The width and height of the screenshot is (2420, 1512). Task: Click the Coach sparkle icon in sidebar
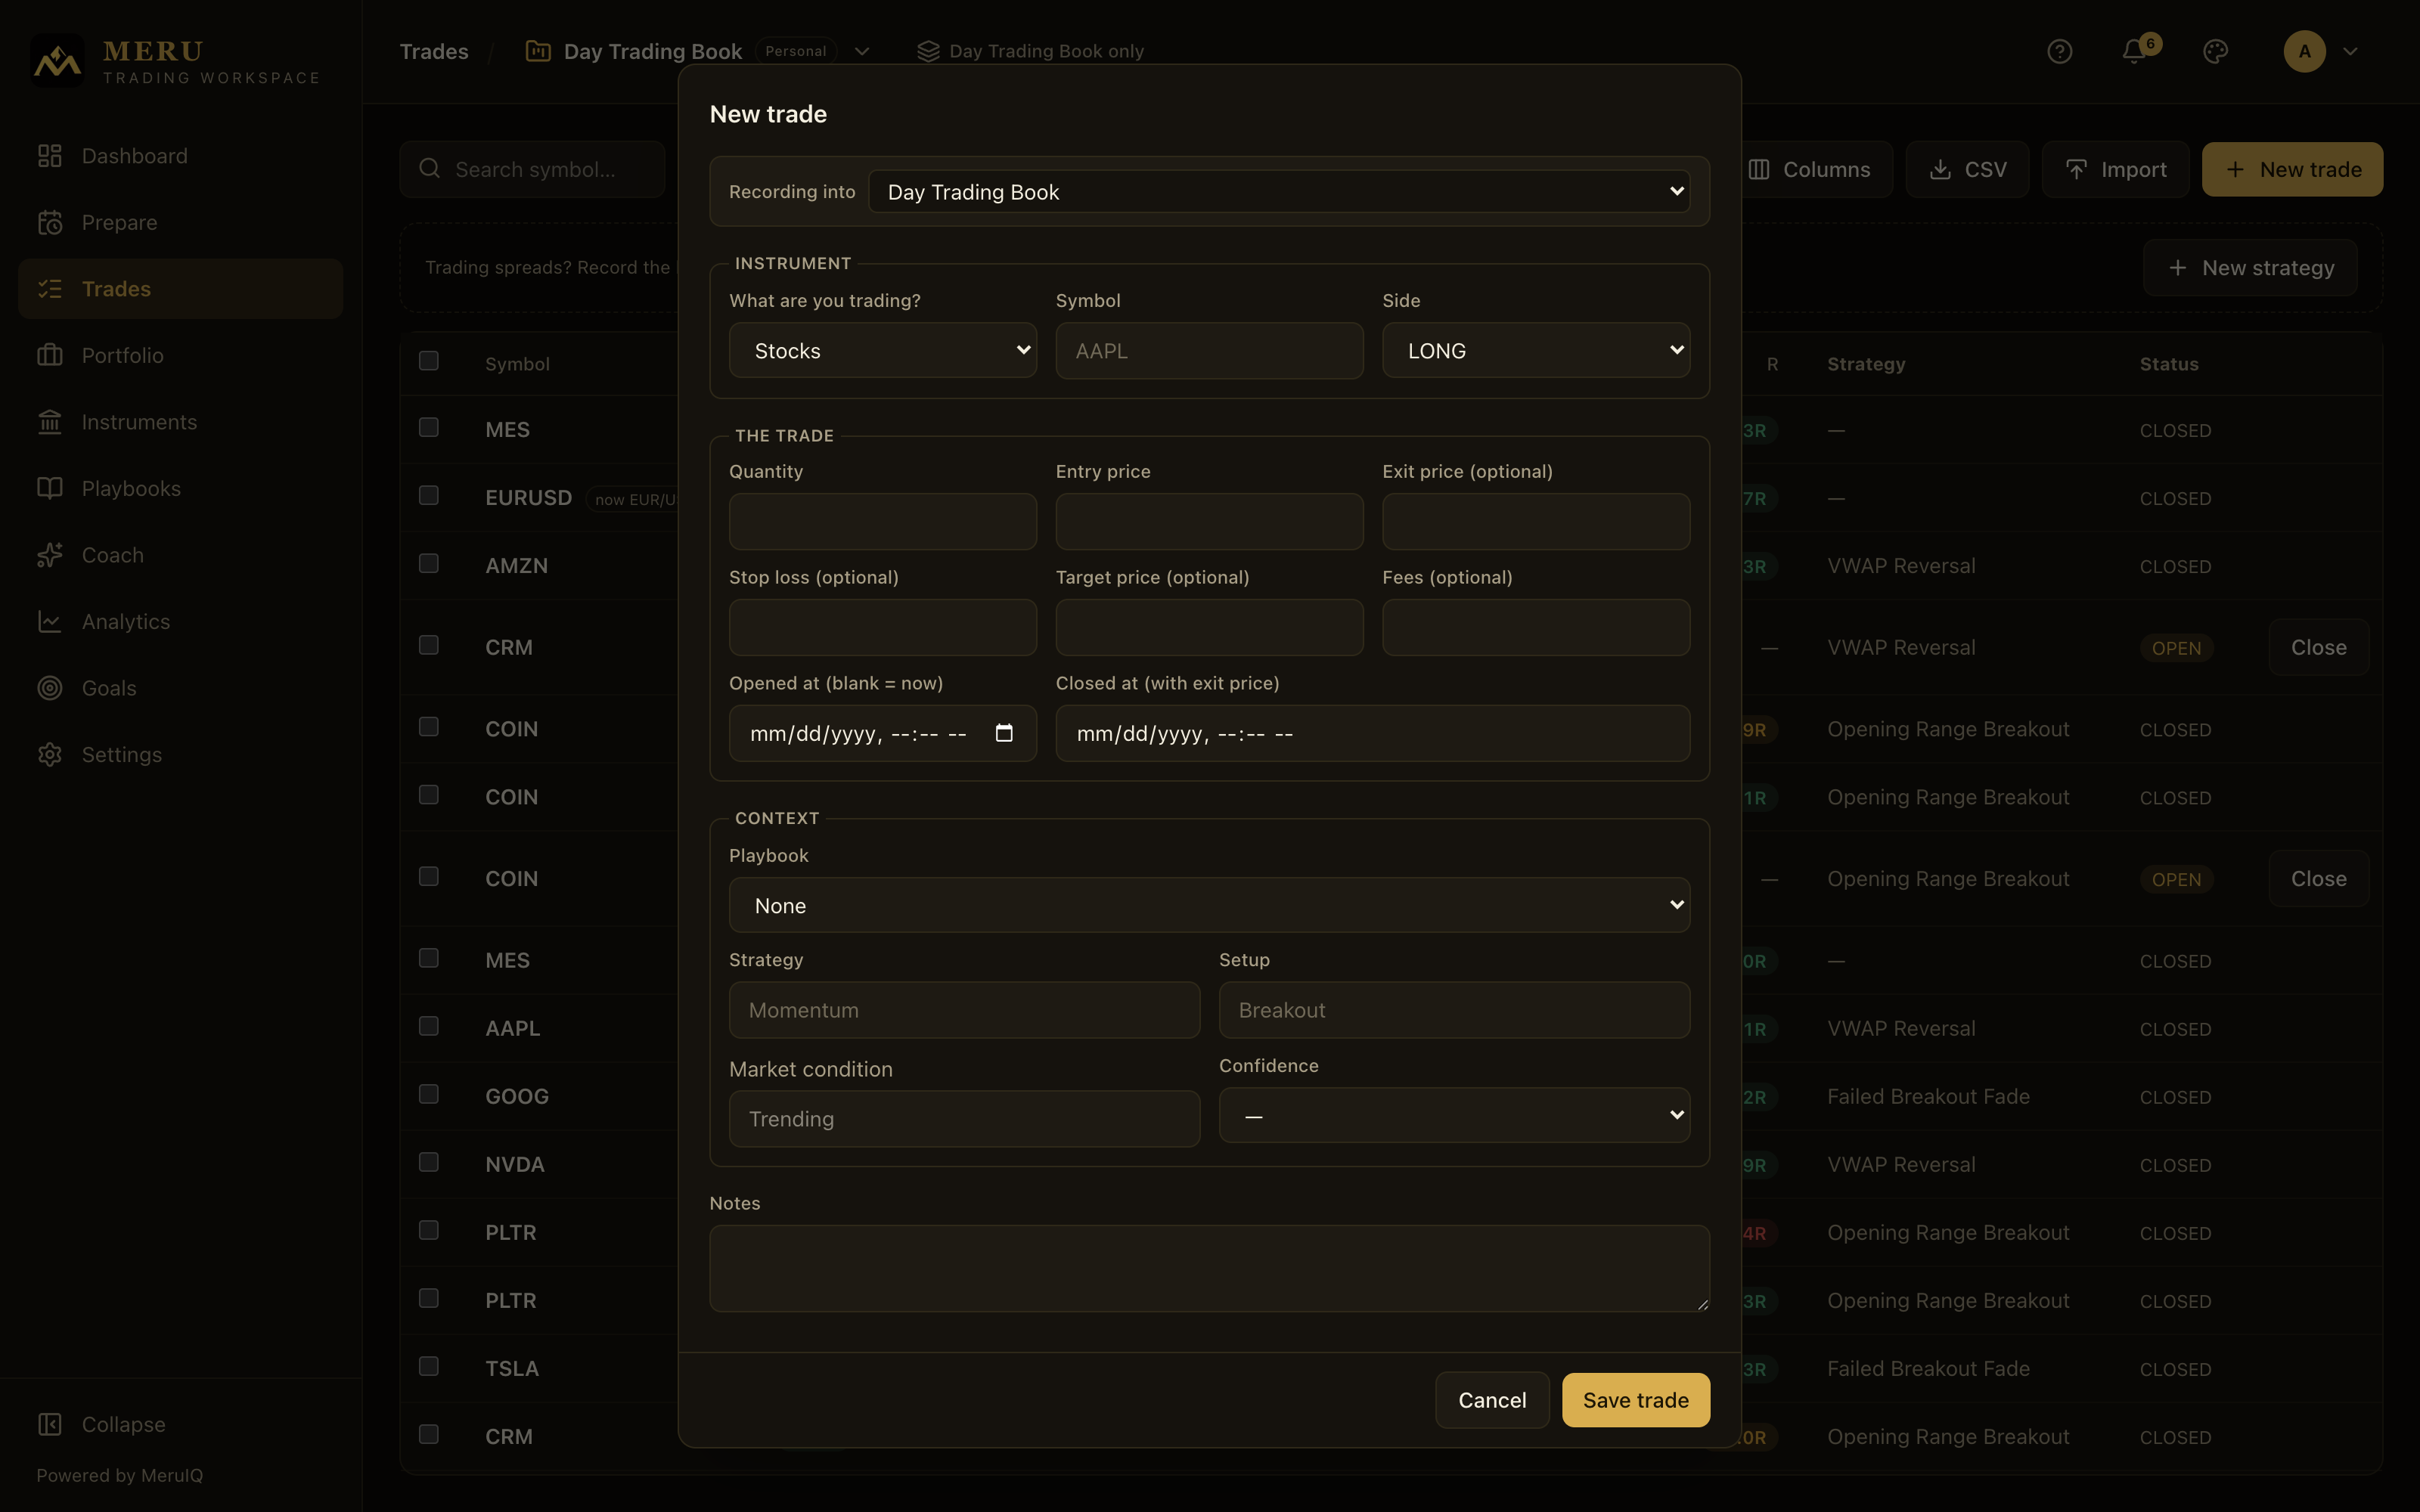pos(50,555)
